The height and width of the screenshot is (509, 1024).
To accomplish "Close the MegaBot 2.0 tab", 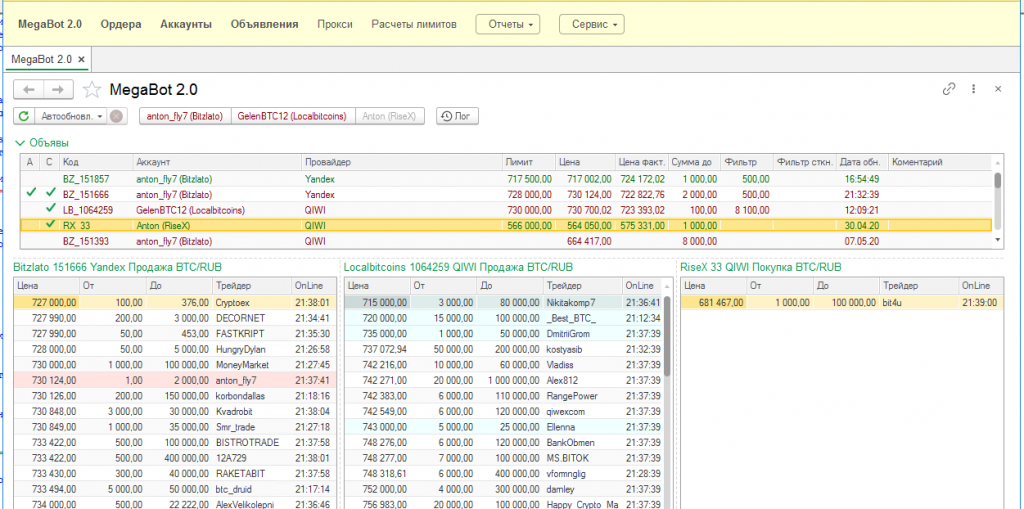I will (82, 59).
